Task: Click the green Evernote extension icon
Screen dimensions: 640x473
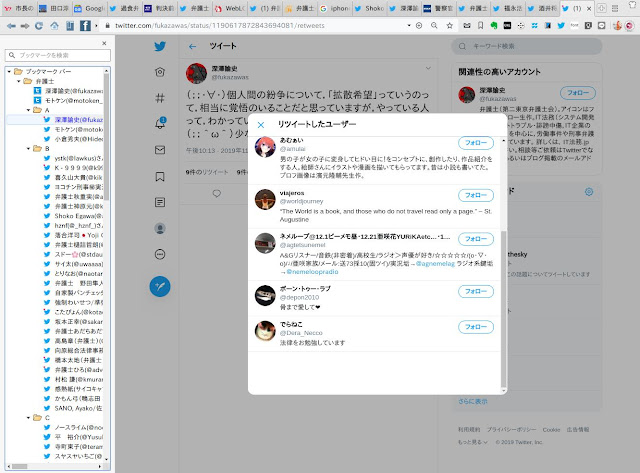Action: click(x=494, y=25)
